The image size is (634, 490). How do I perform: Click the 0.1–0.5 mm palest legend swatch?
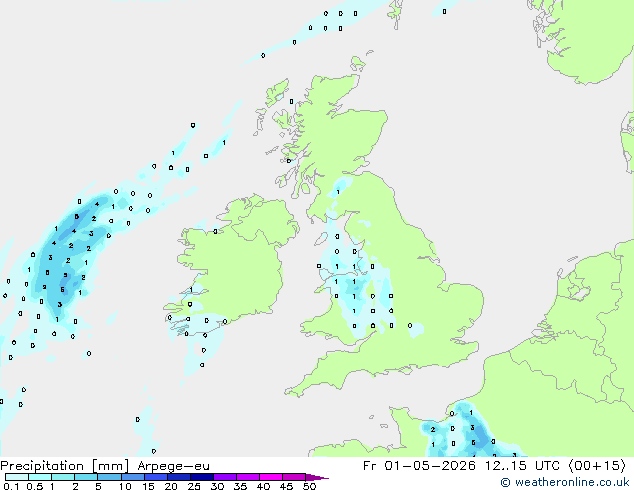click(x=17, y=477)
